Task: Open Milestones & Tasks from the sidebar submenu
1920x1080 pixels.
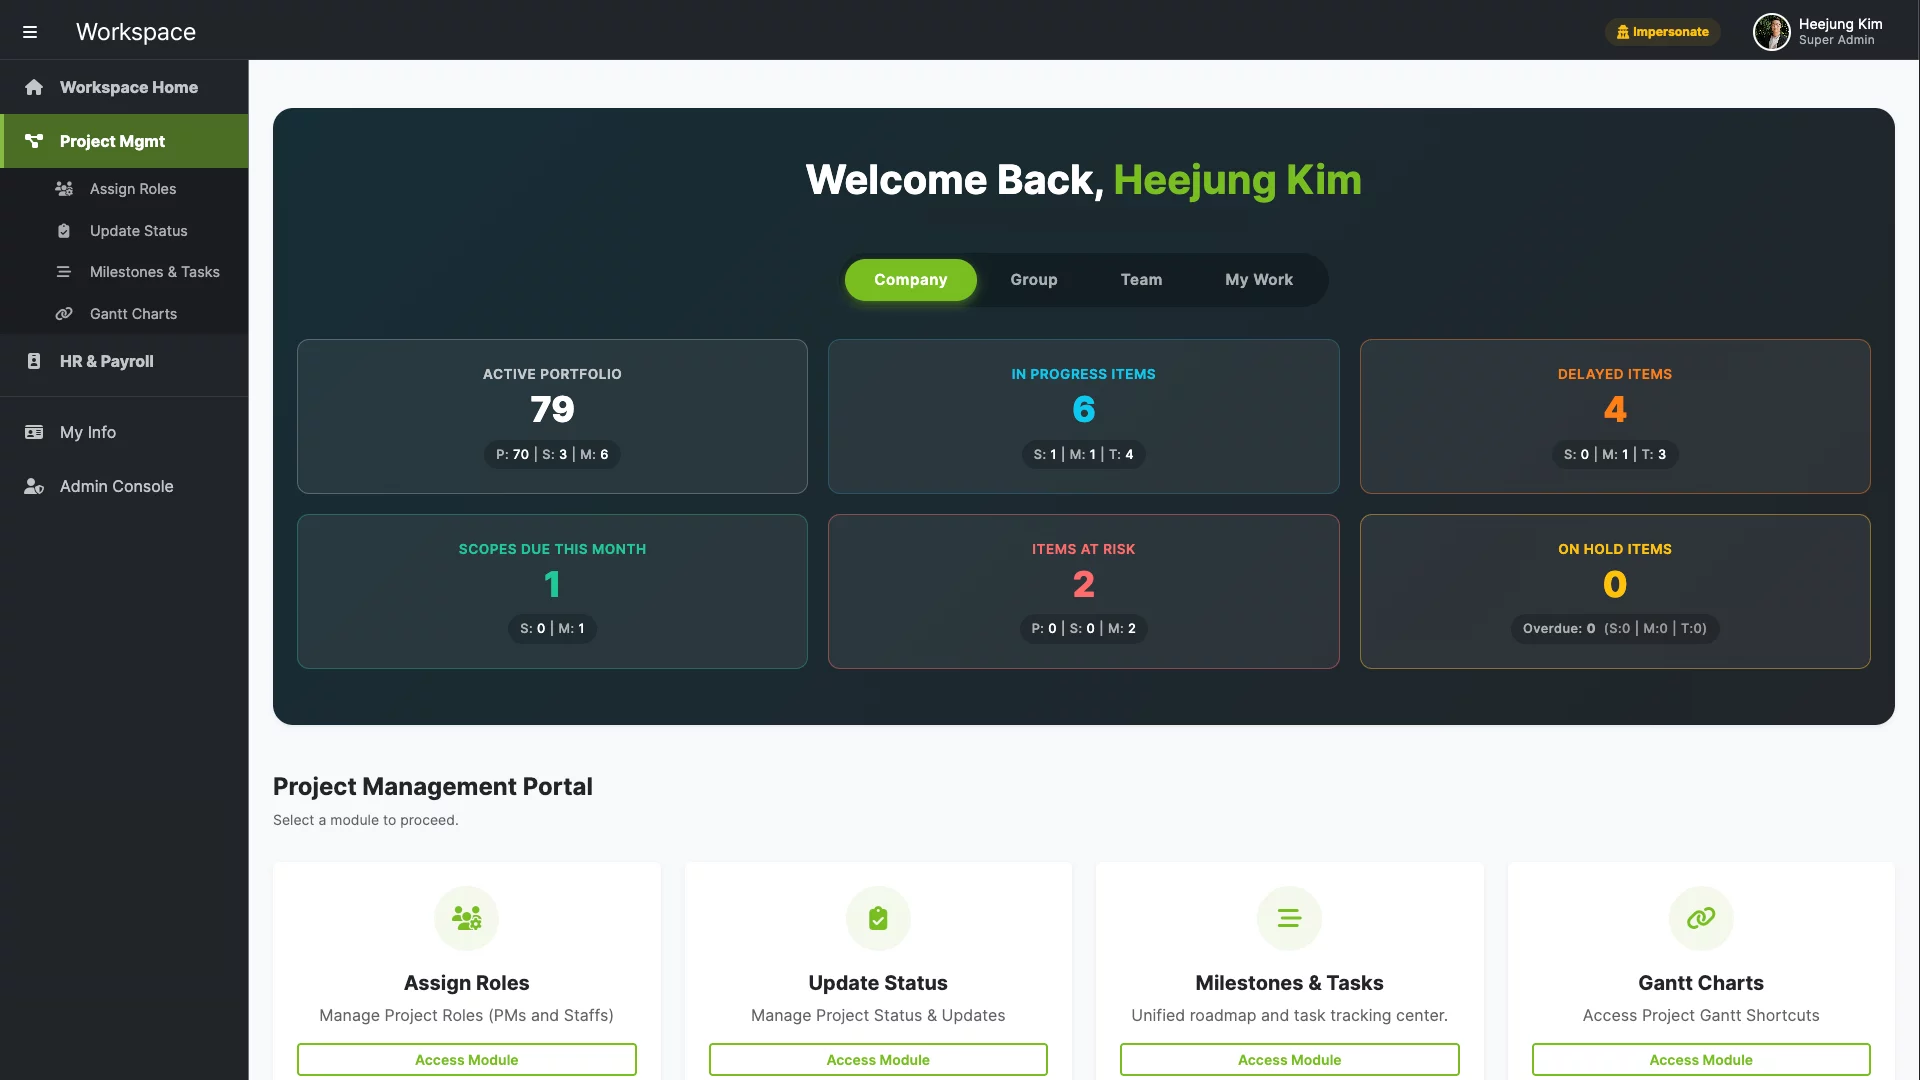Action: tap(124, 272)
